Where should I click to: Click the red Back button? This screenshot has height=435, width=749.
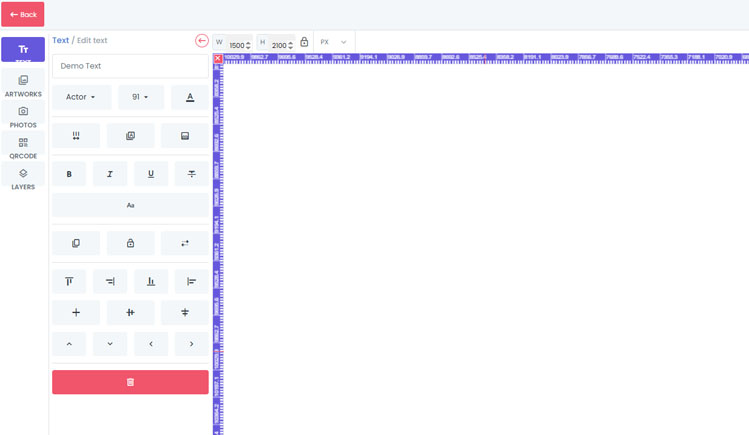(x=23, y=14)
